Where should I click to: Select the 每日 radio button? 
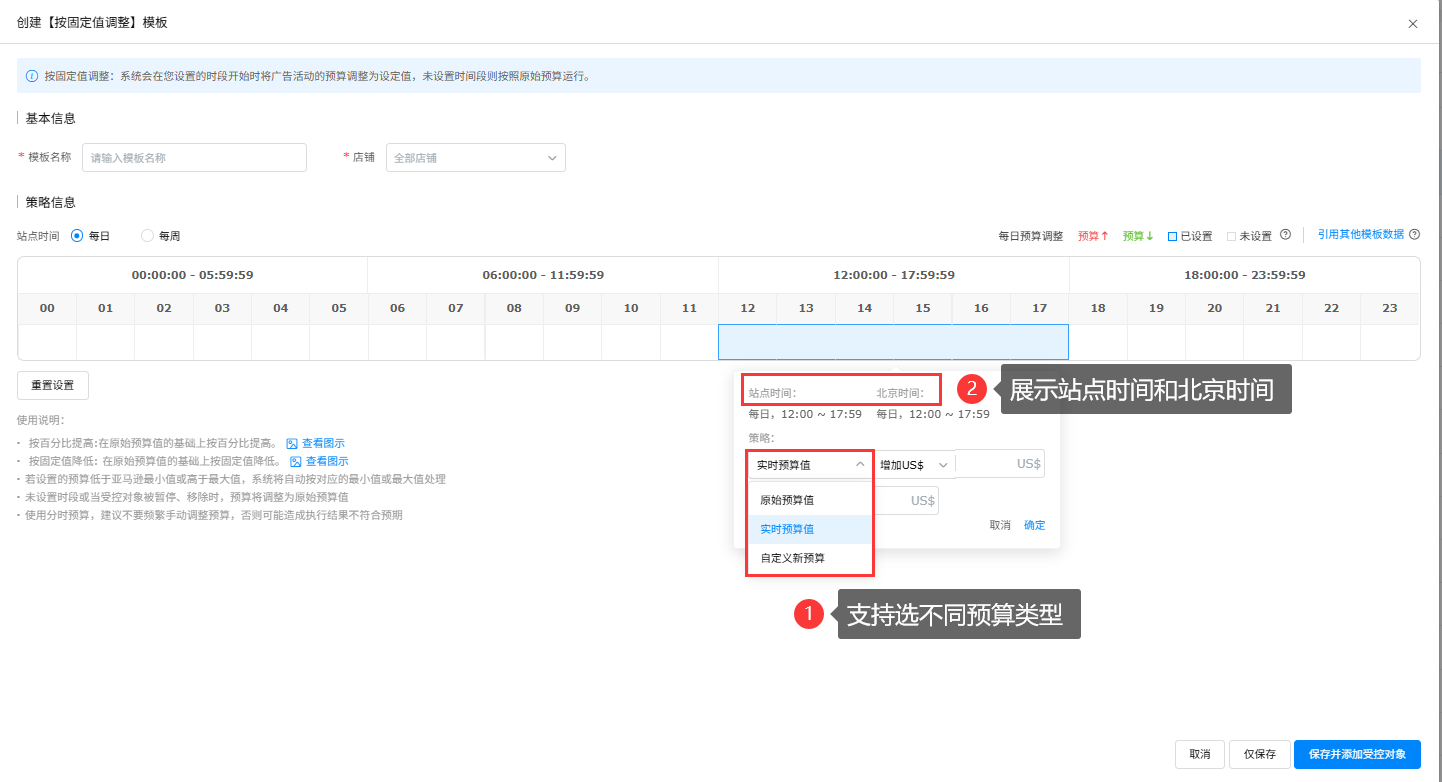click(77, 236)
